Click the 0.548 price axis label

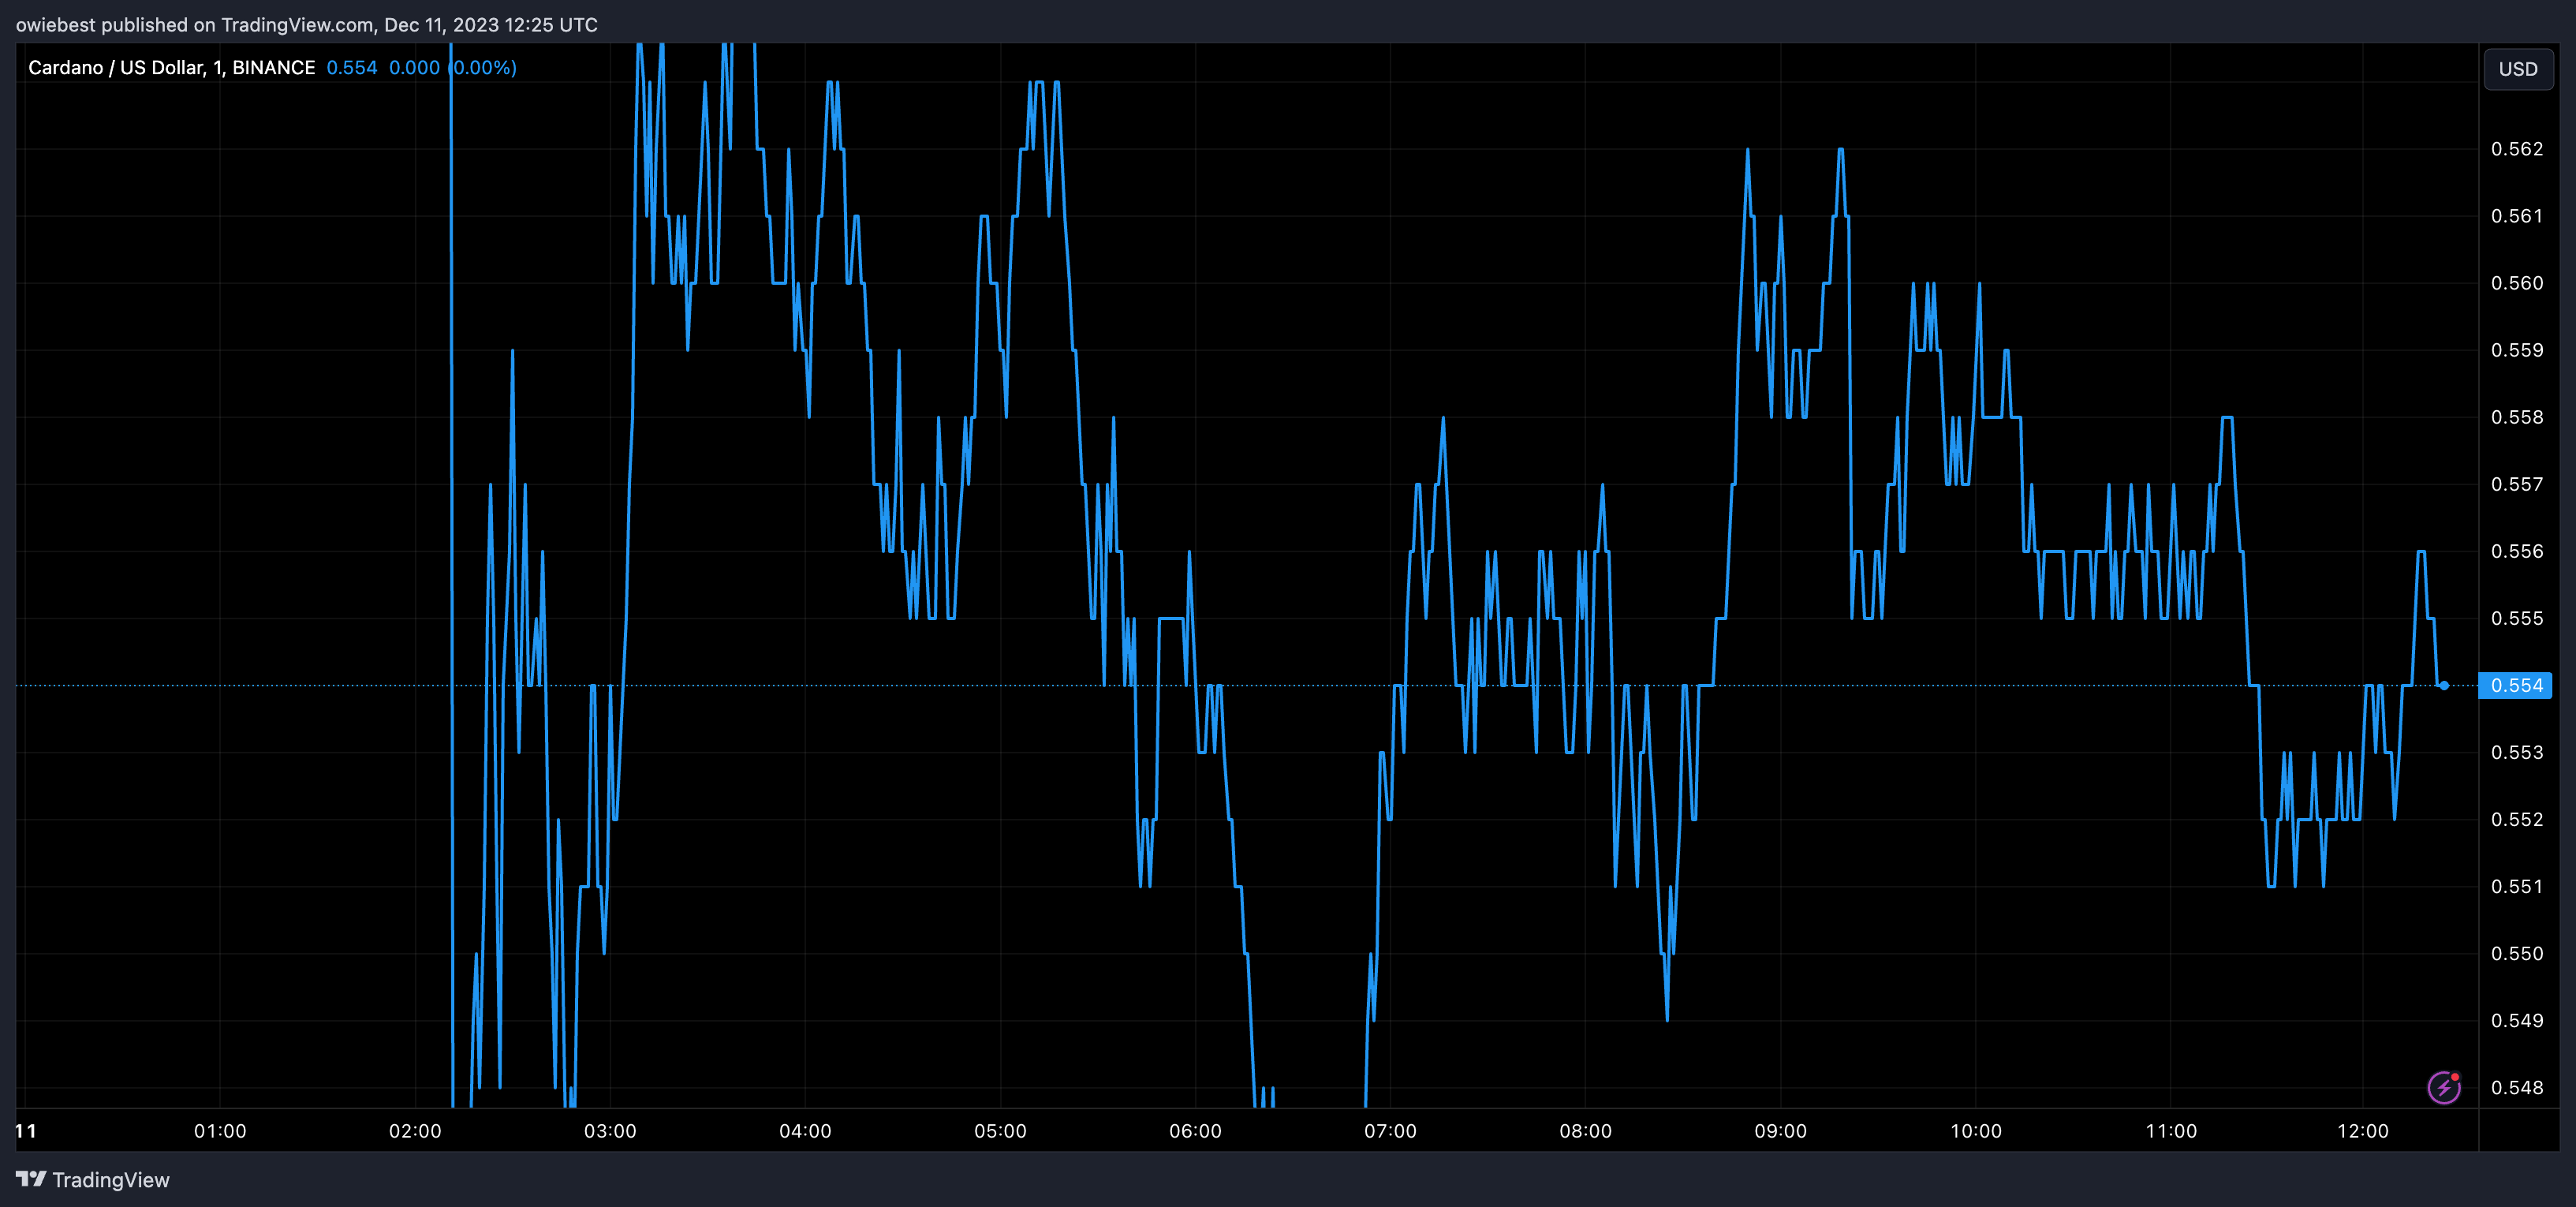point(2516,1087)
